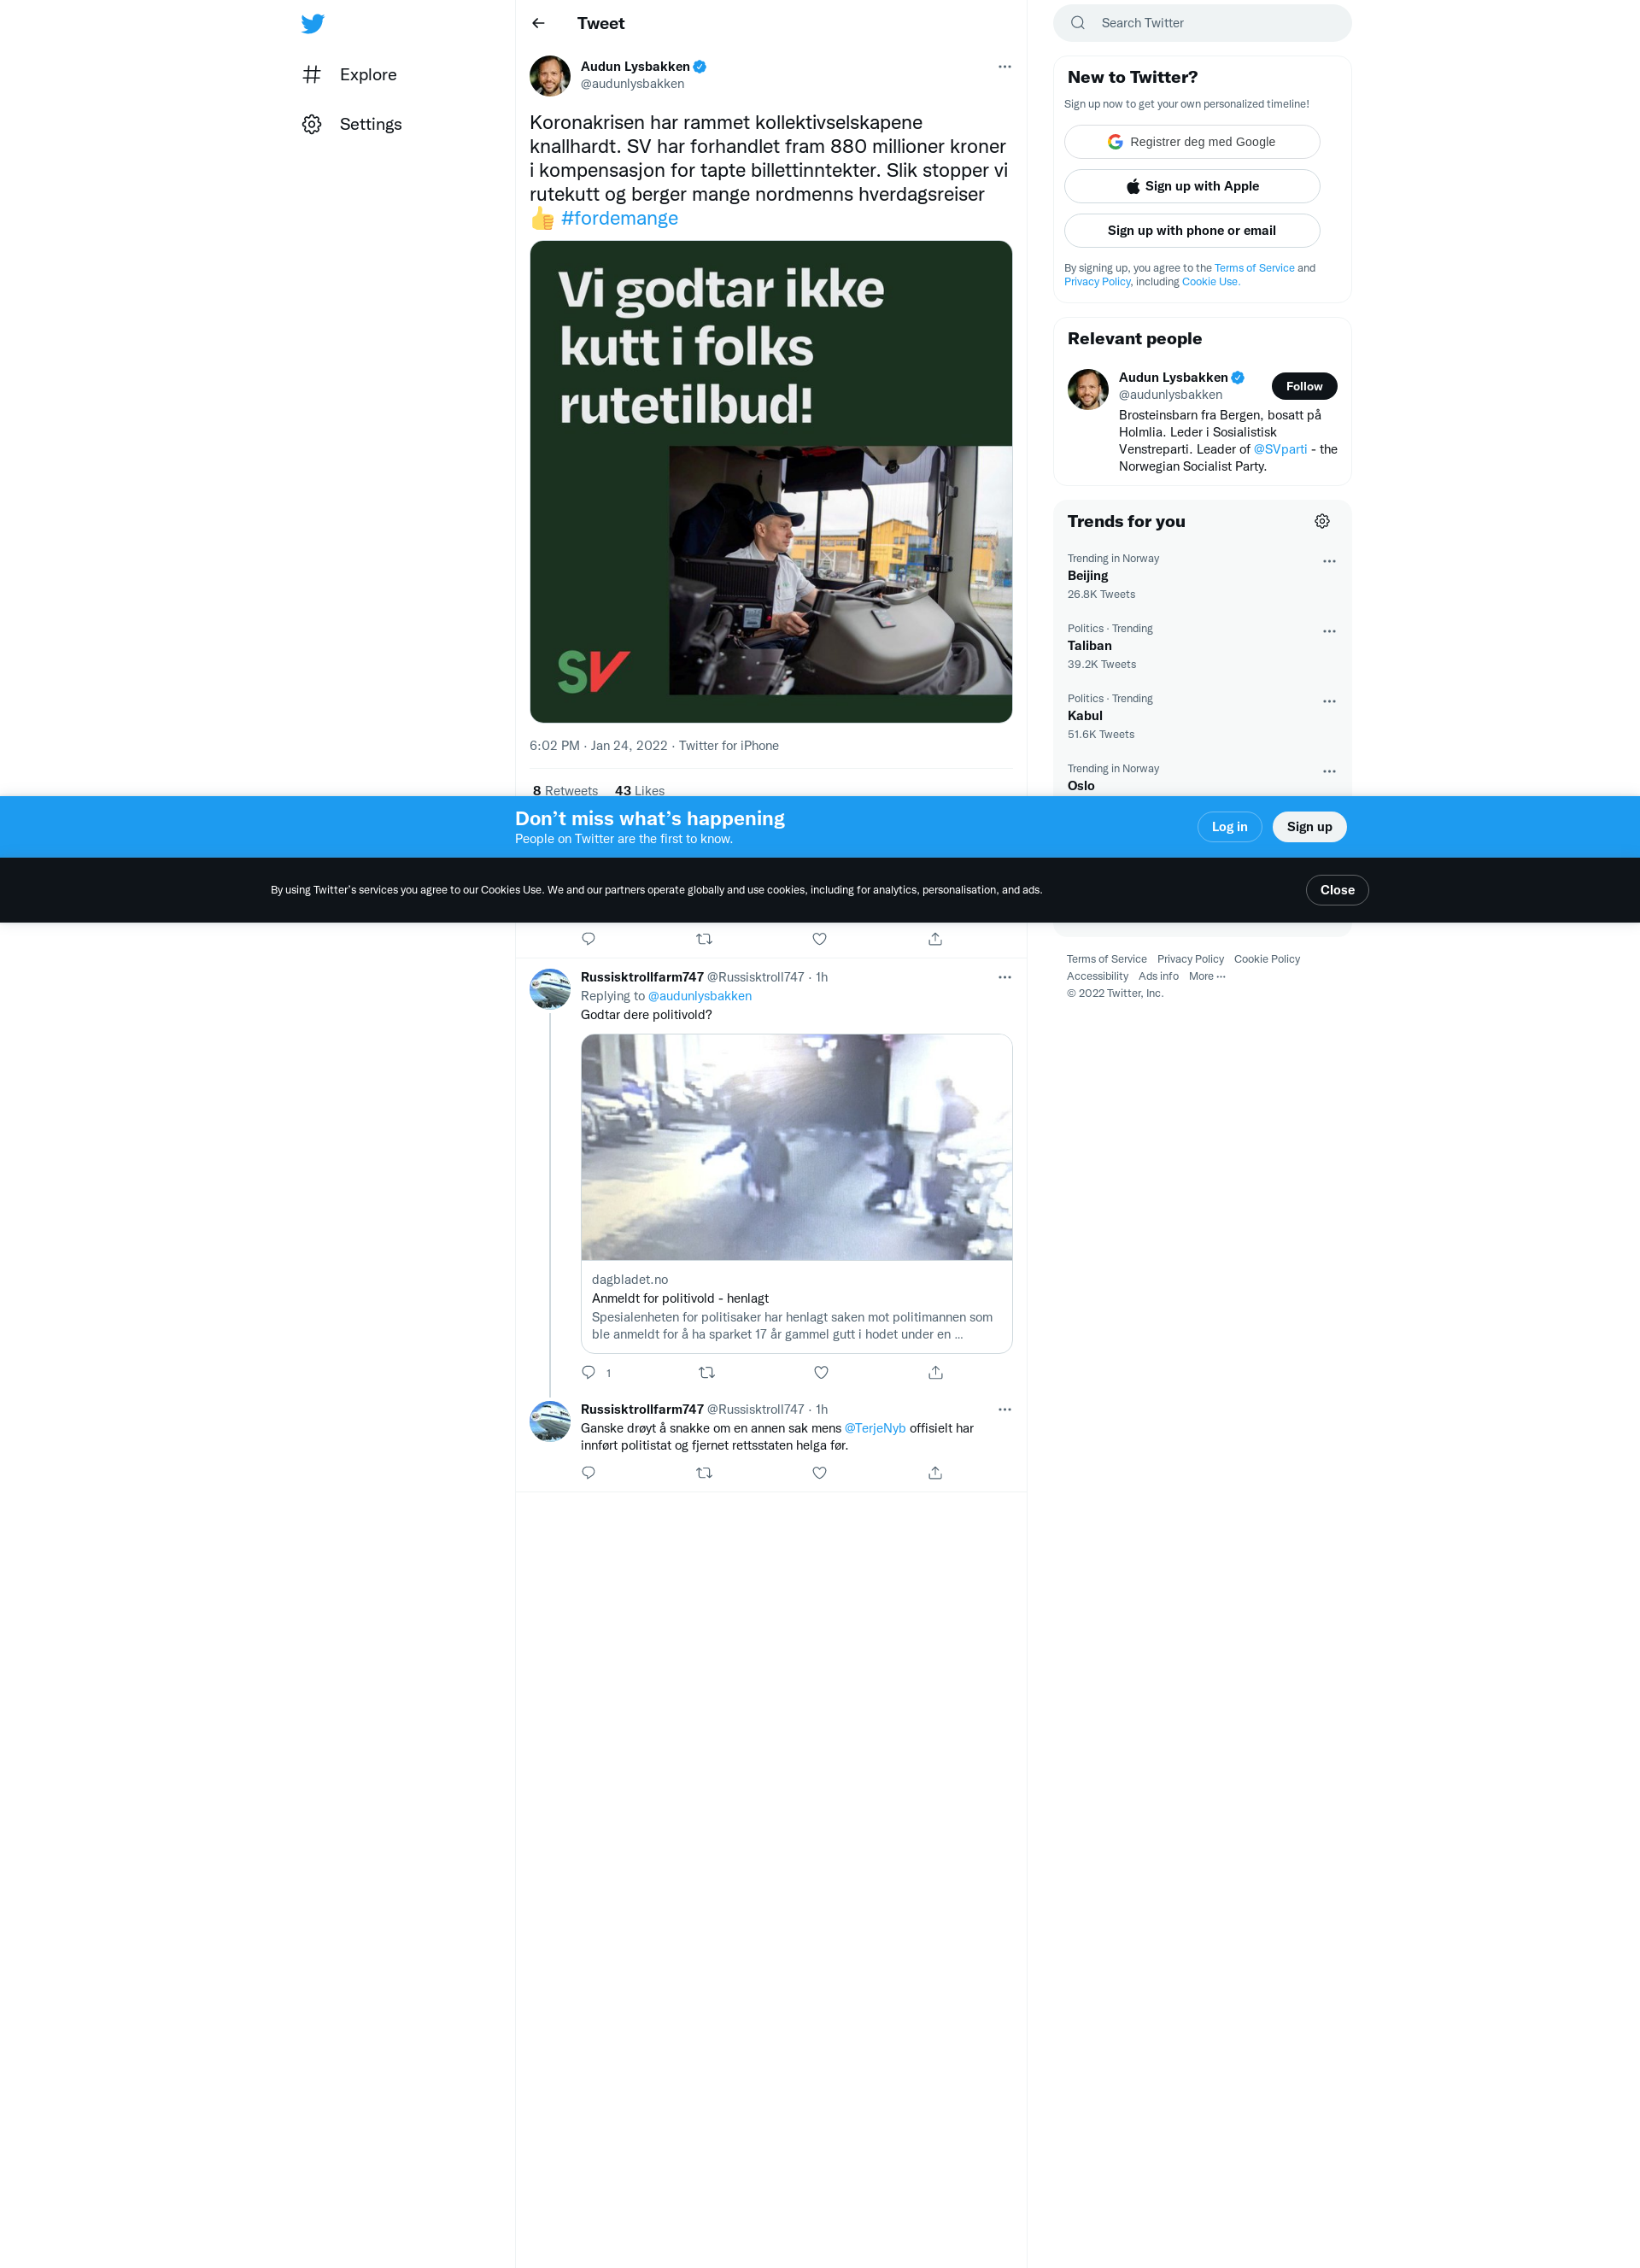Reply to the last Russisktrollfarm747 tweet
Viewport: 1640px width, 2268px height.
(588, 1472)
